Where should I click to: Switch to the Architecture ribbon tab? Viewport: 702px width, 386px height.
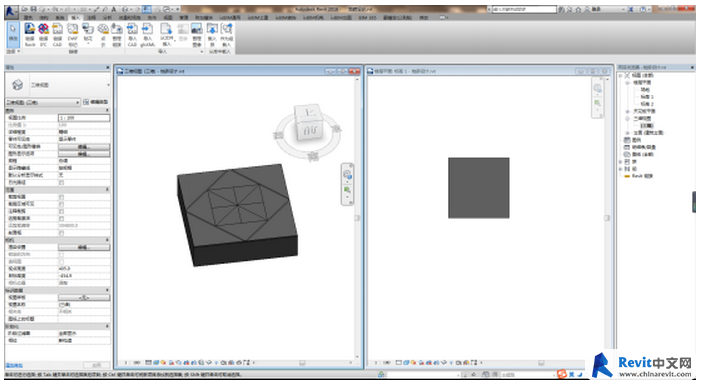click(29, 17)
